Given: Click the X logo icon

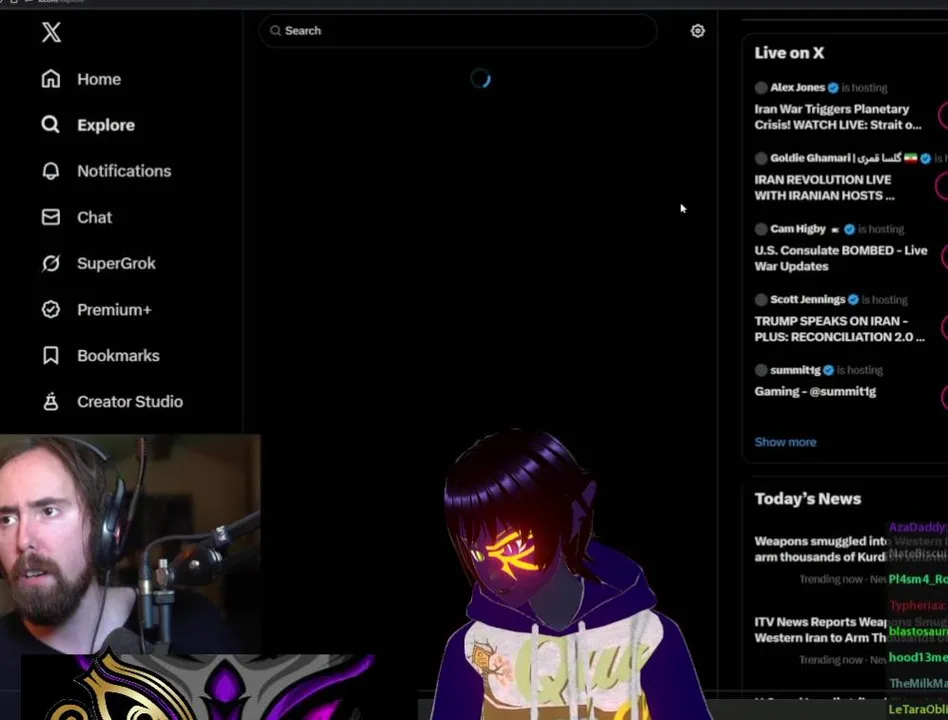Looking at the screenshot, I should pos(51,32).
